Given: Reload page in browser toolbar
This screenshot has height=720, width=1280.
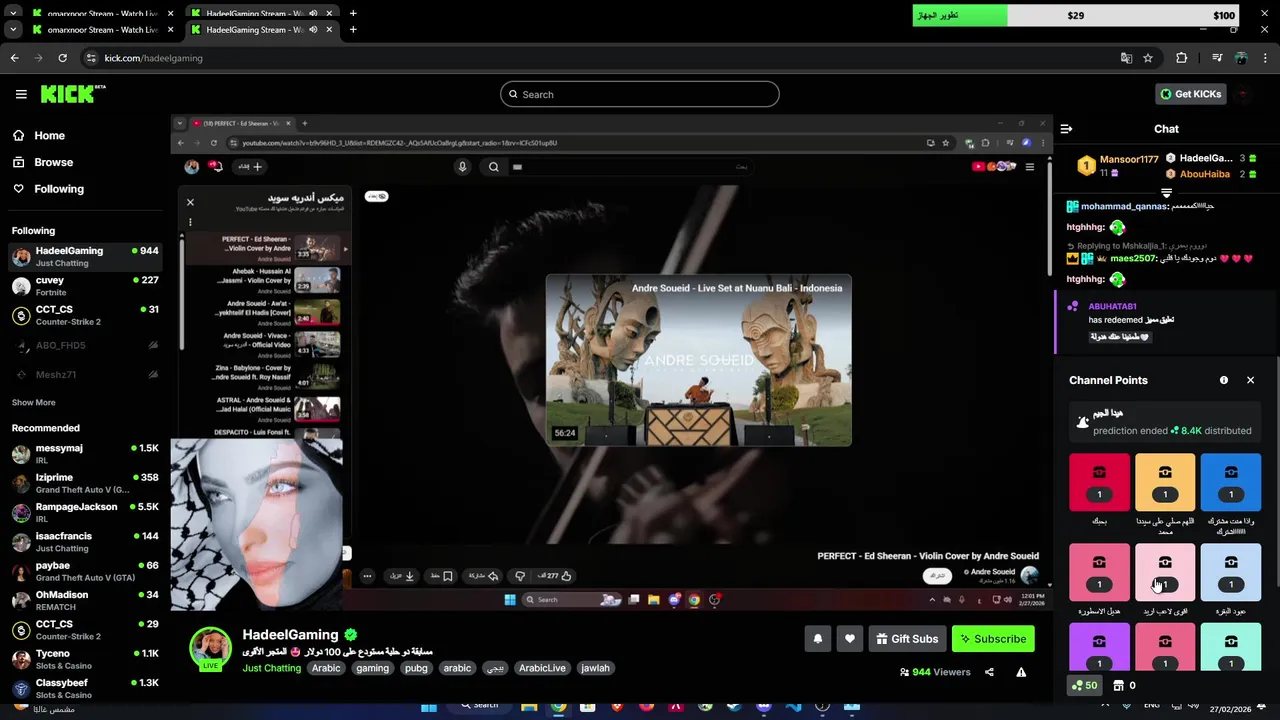Looking at the screenshot, I should tap(62, 58).
